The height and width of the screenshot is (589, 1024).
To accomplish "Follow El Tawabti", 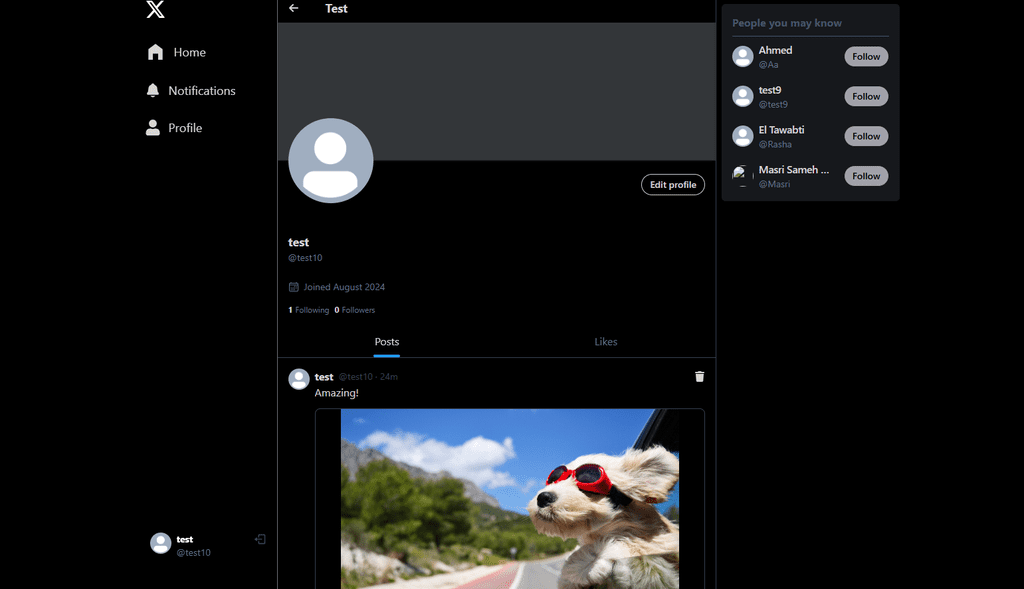I will 866,136.
